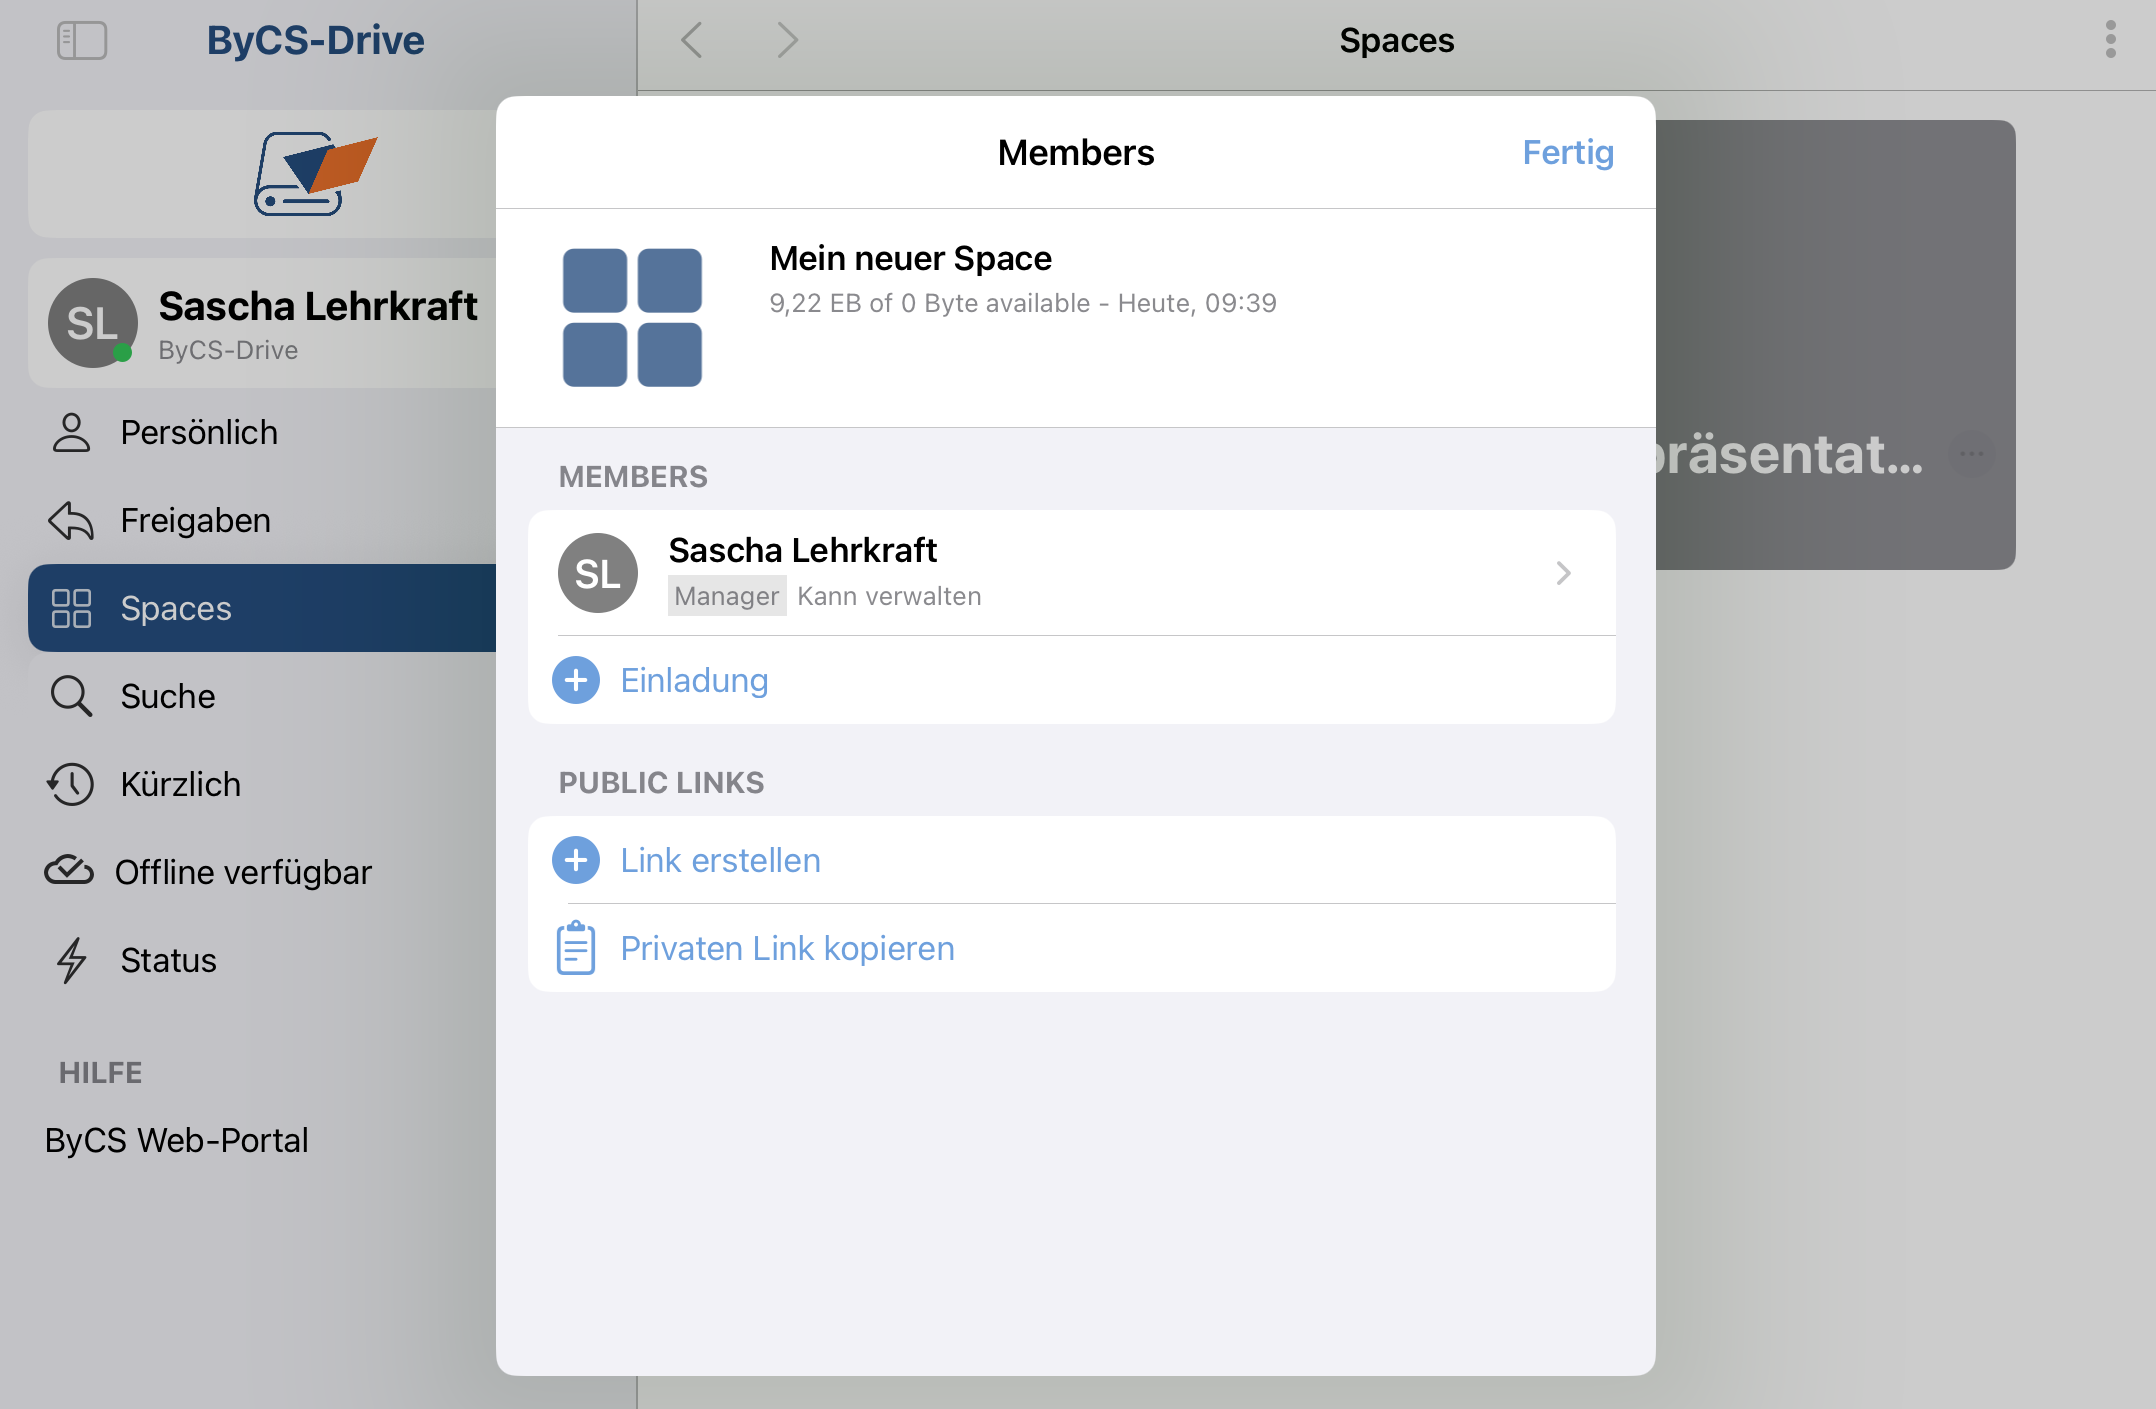
Task: Go to Suche in the sidebar
Action: pos(167,696)
